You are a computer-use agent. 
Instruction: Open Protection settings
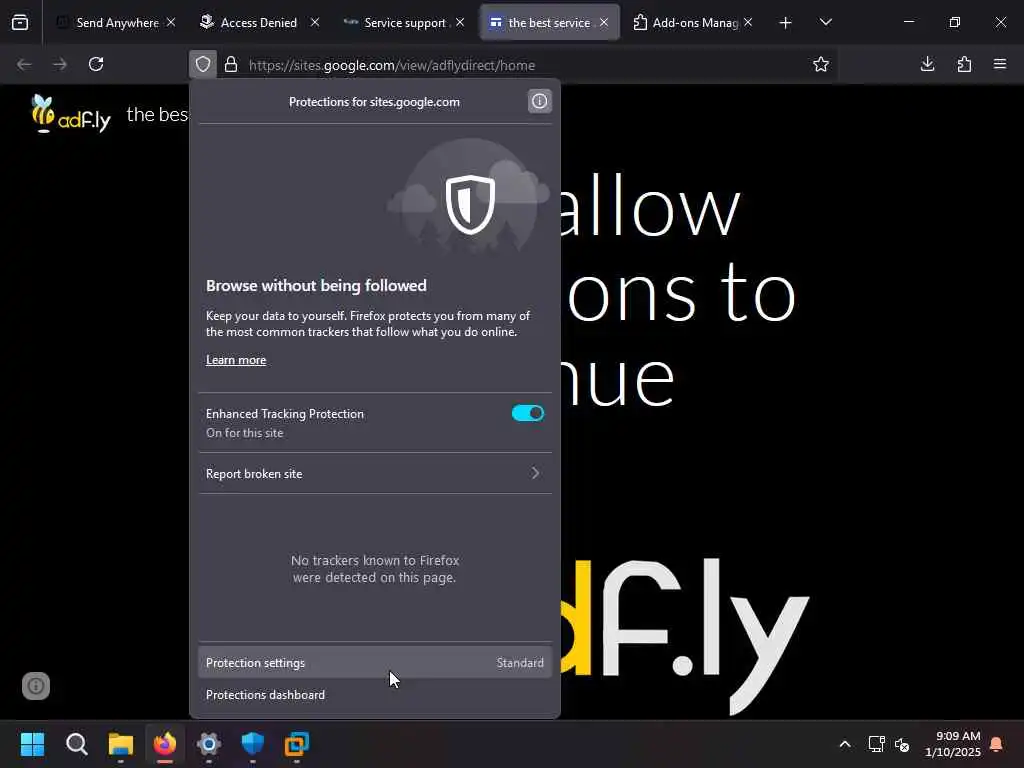375,662
